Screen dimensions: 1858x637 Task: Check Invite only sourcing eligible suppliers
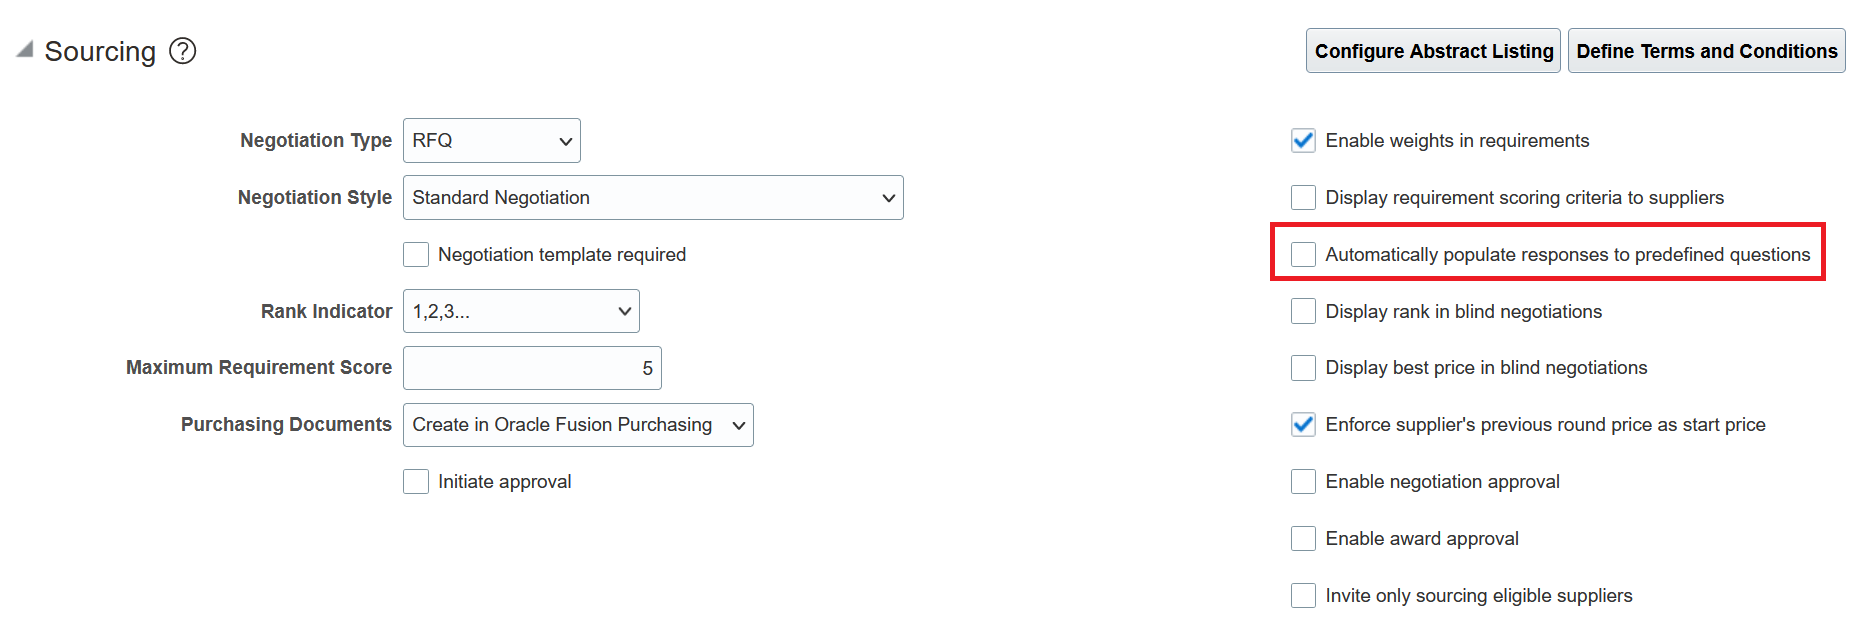point(1303,596)
